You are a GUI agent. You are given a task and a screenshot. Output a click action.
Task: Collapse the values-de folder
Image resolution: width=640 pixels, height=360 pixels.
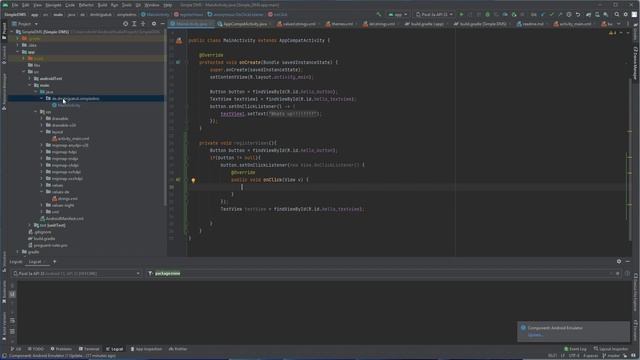(42, 192)
